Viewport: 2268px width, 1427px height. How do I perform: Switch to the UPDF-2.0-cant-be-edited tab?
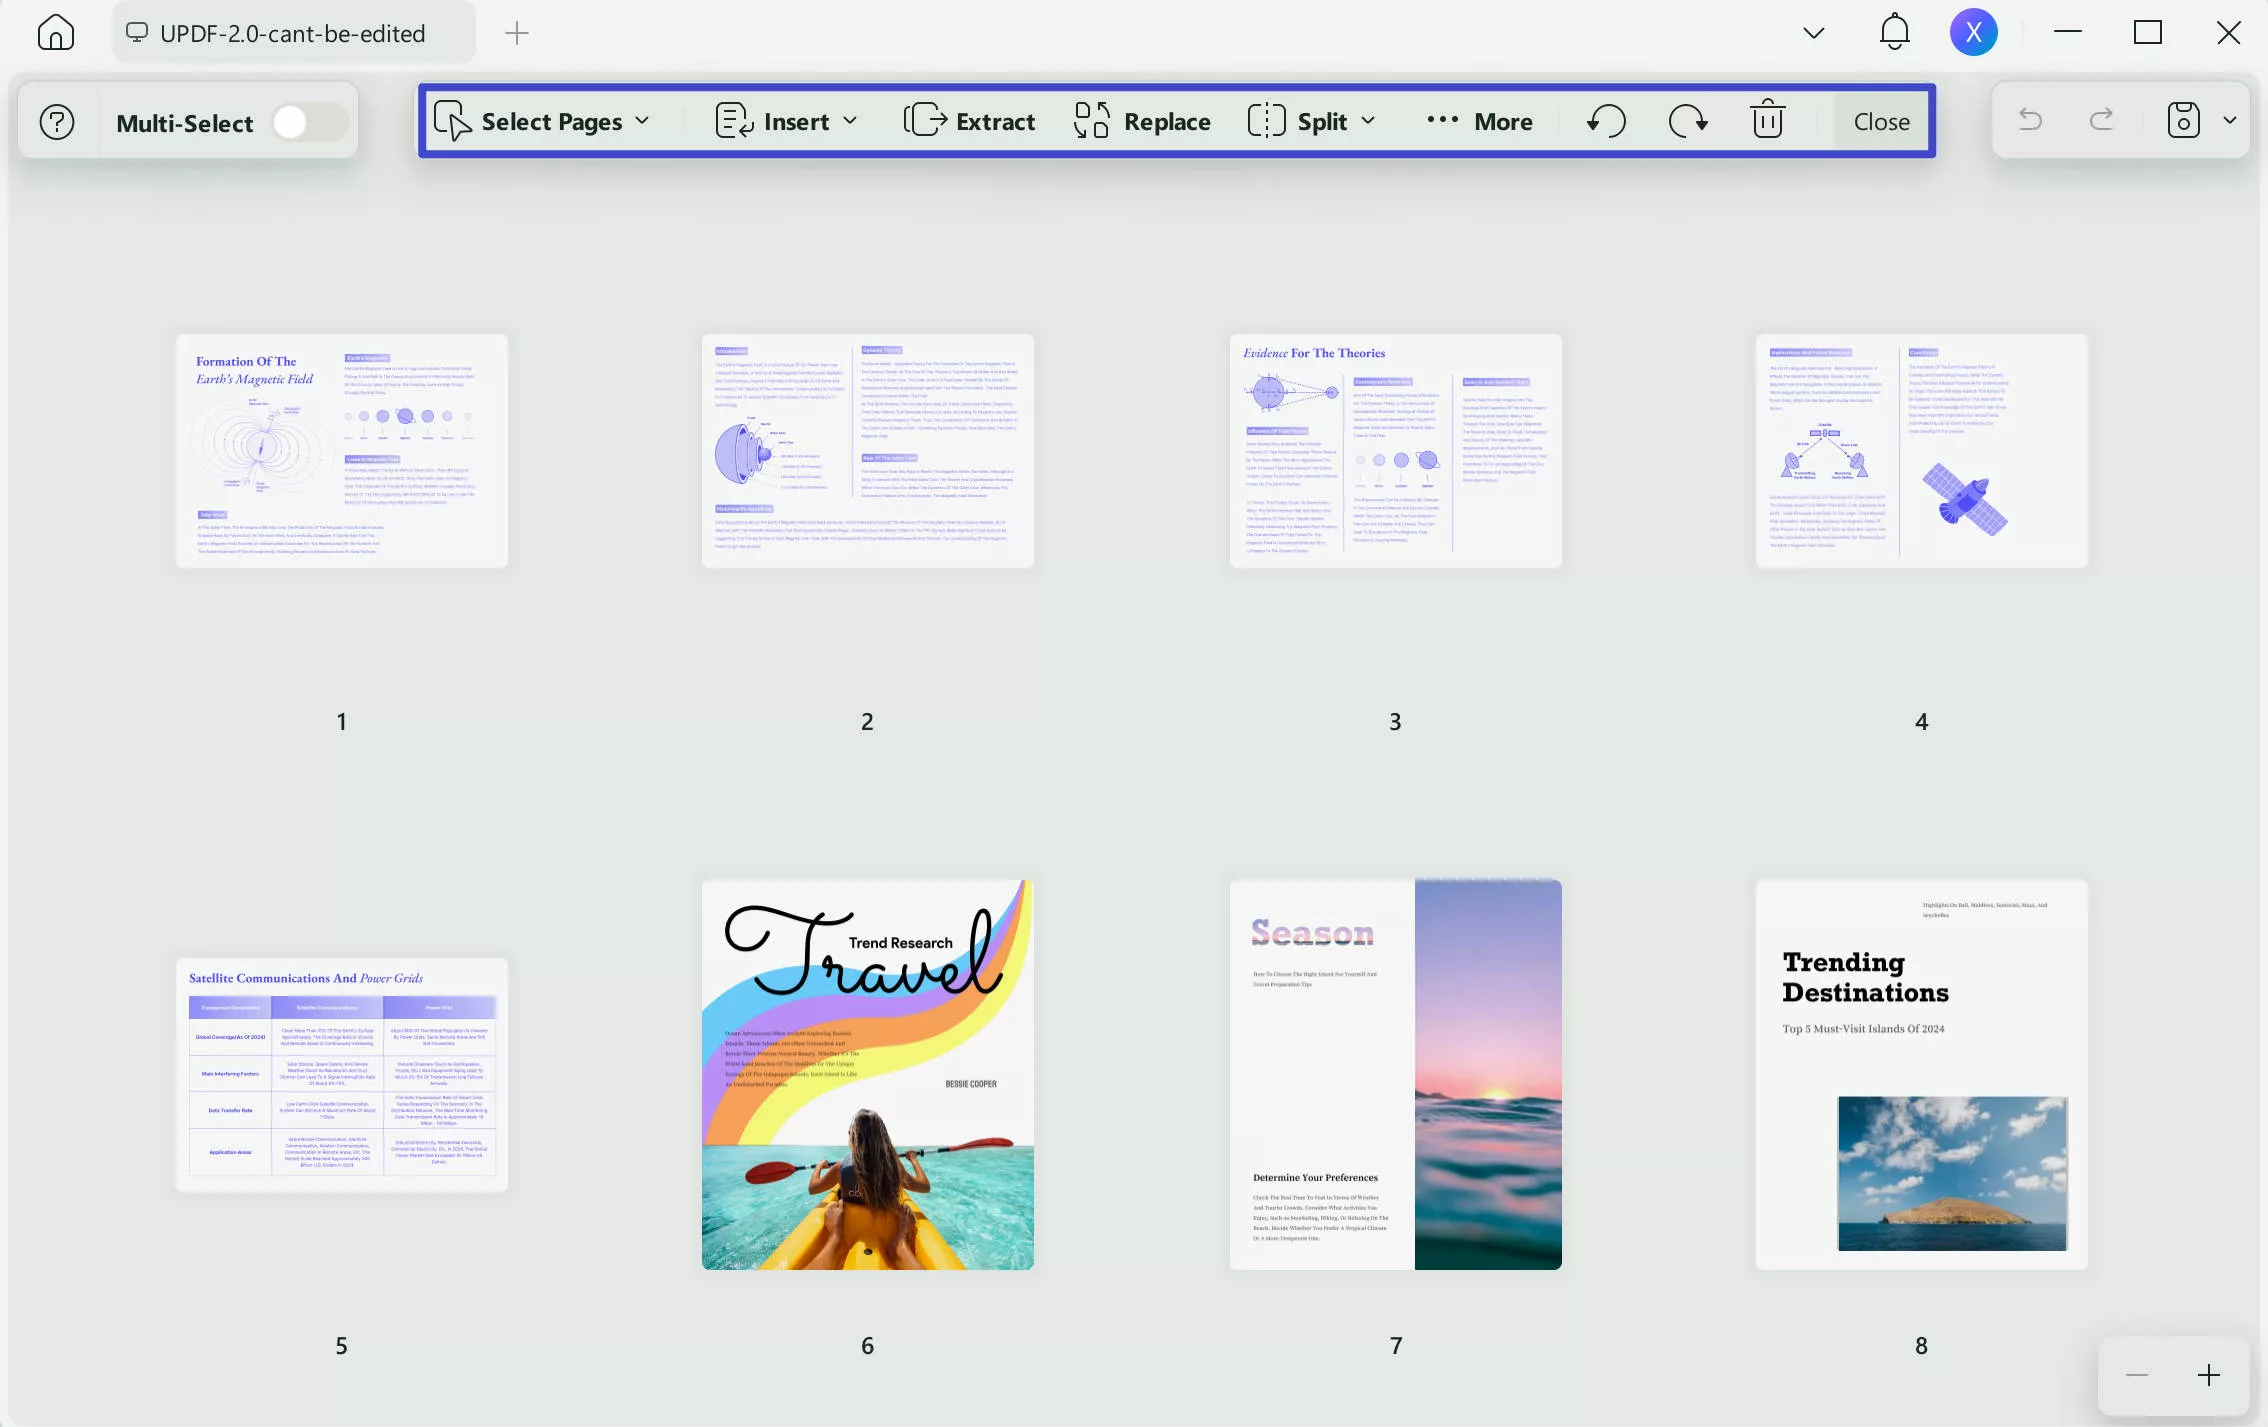pos(293,32)
